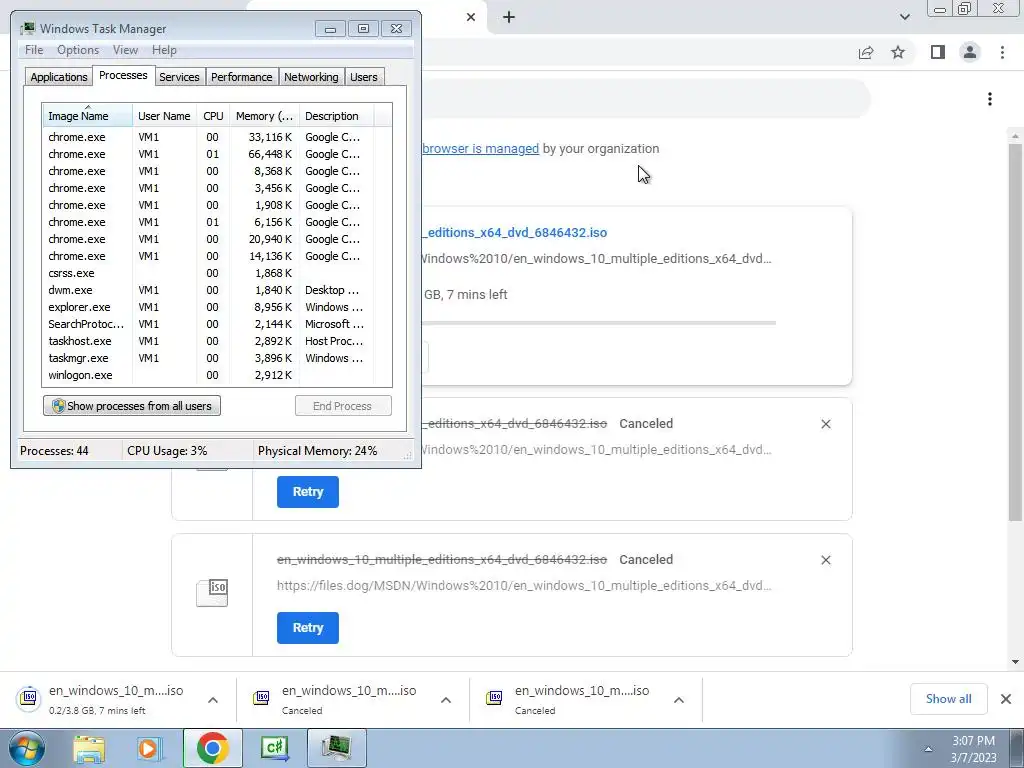Switch to the Services tab
This screenshot has height=768, width=1024.
click(x=179, y=77)
